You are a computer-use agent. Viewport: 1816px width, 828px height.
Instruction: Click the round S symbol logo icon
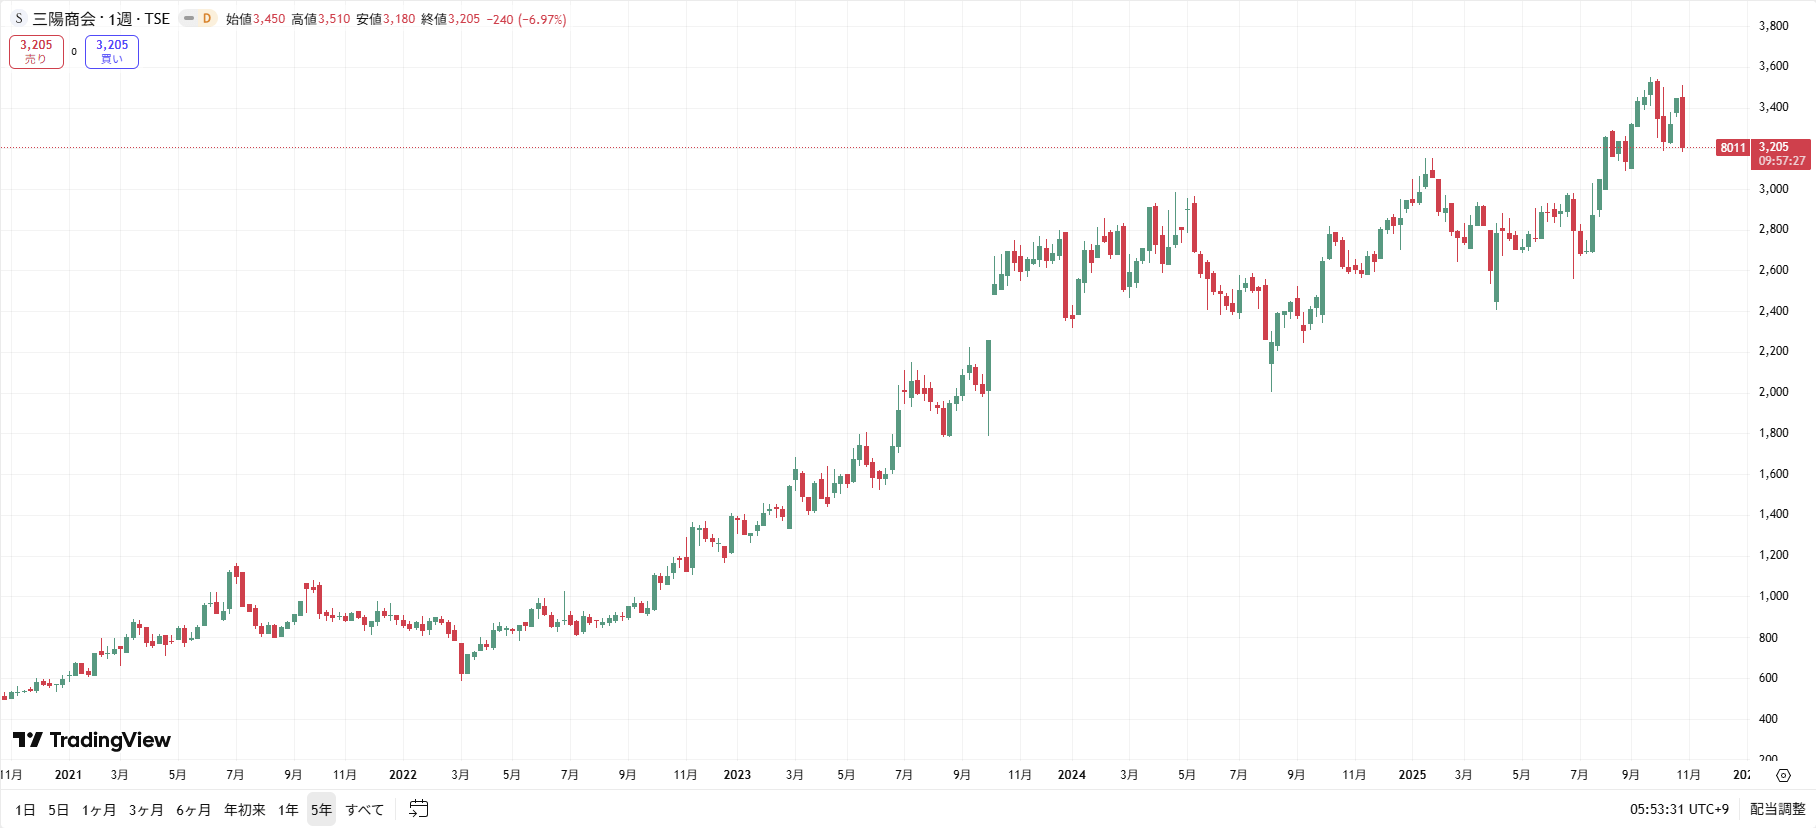click(18, 19)
